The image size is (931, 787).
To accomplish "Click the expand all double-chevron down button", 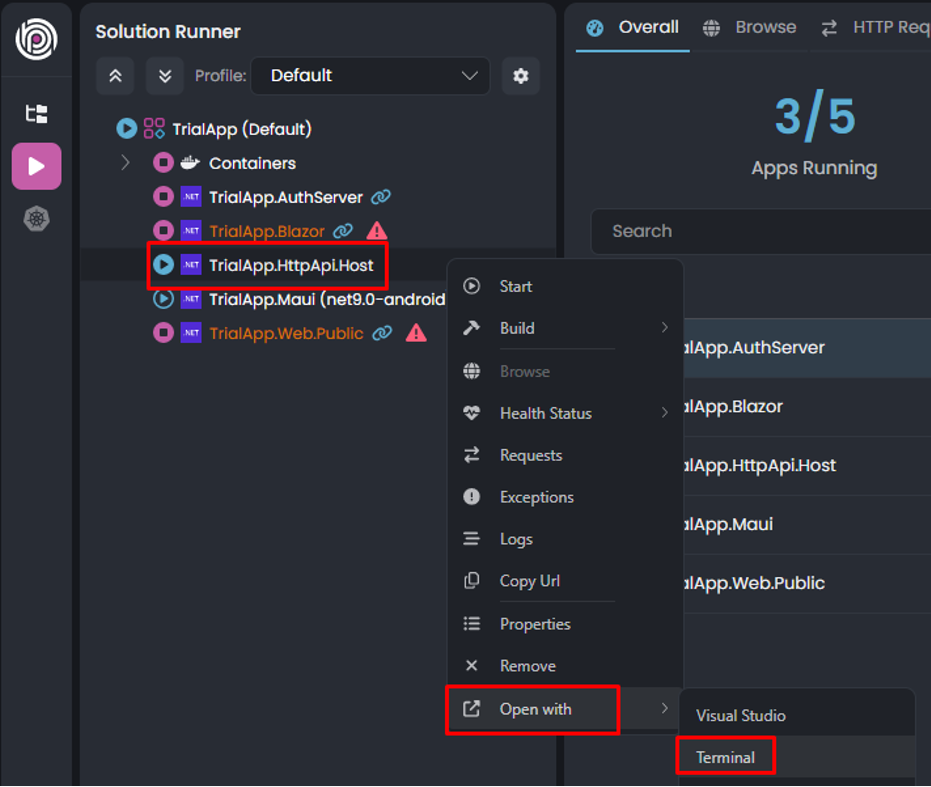I will pos(165,76).
